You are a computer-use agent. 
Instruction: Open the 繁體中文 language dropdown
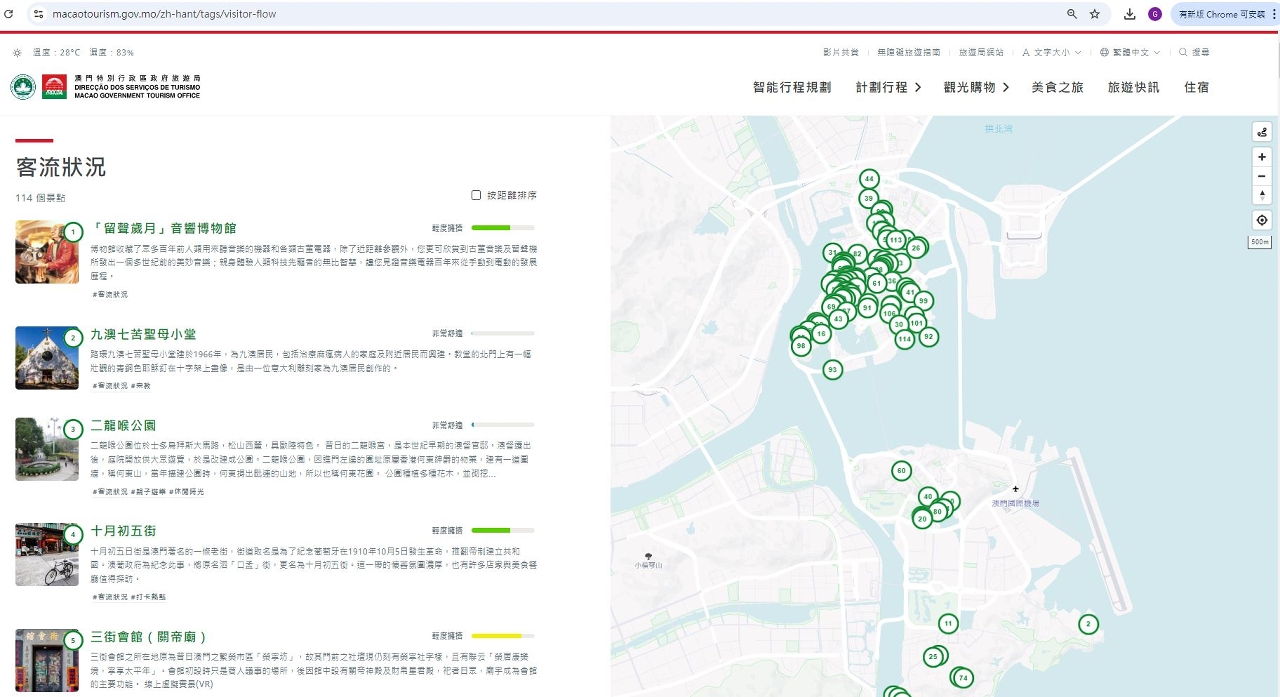1130,52
